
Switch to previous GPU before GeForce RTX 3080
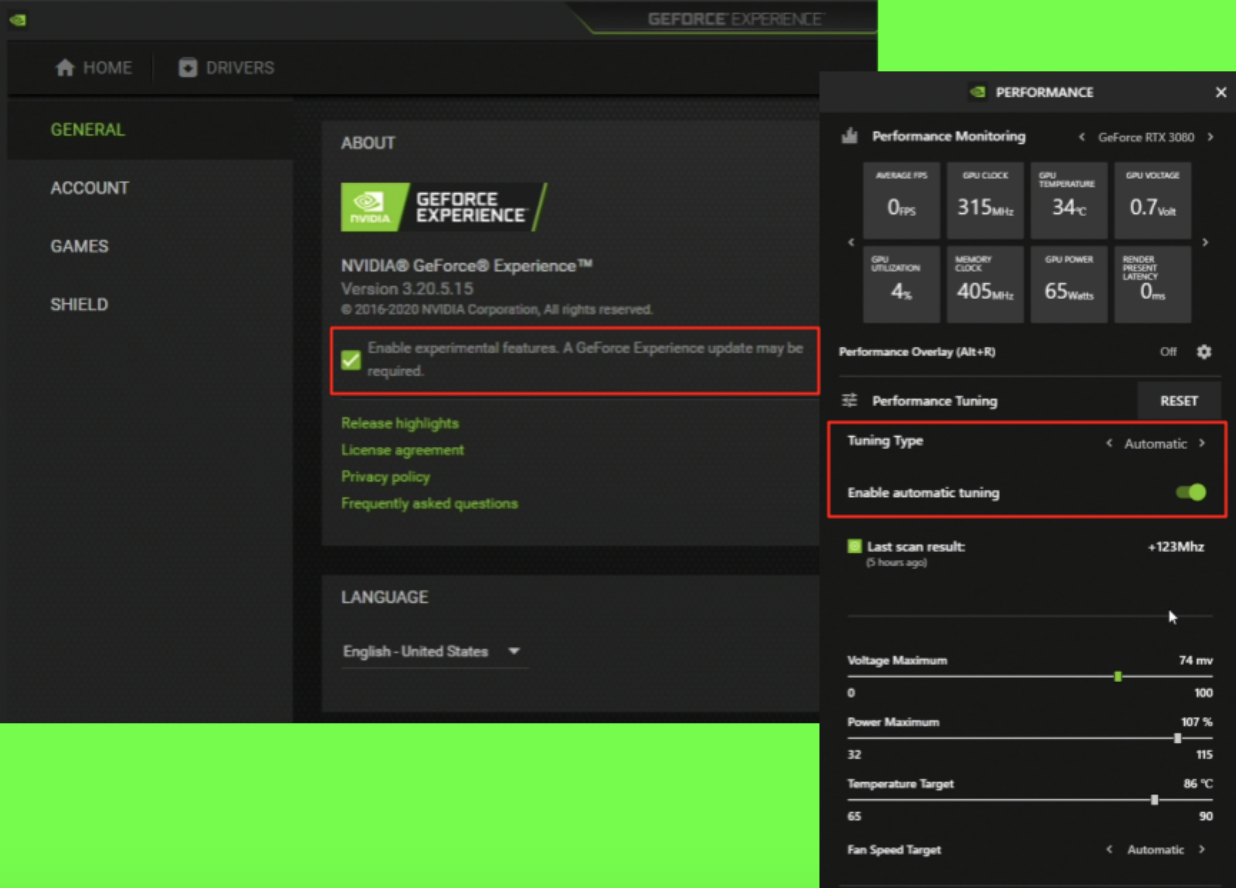coord(1082,137)
